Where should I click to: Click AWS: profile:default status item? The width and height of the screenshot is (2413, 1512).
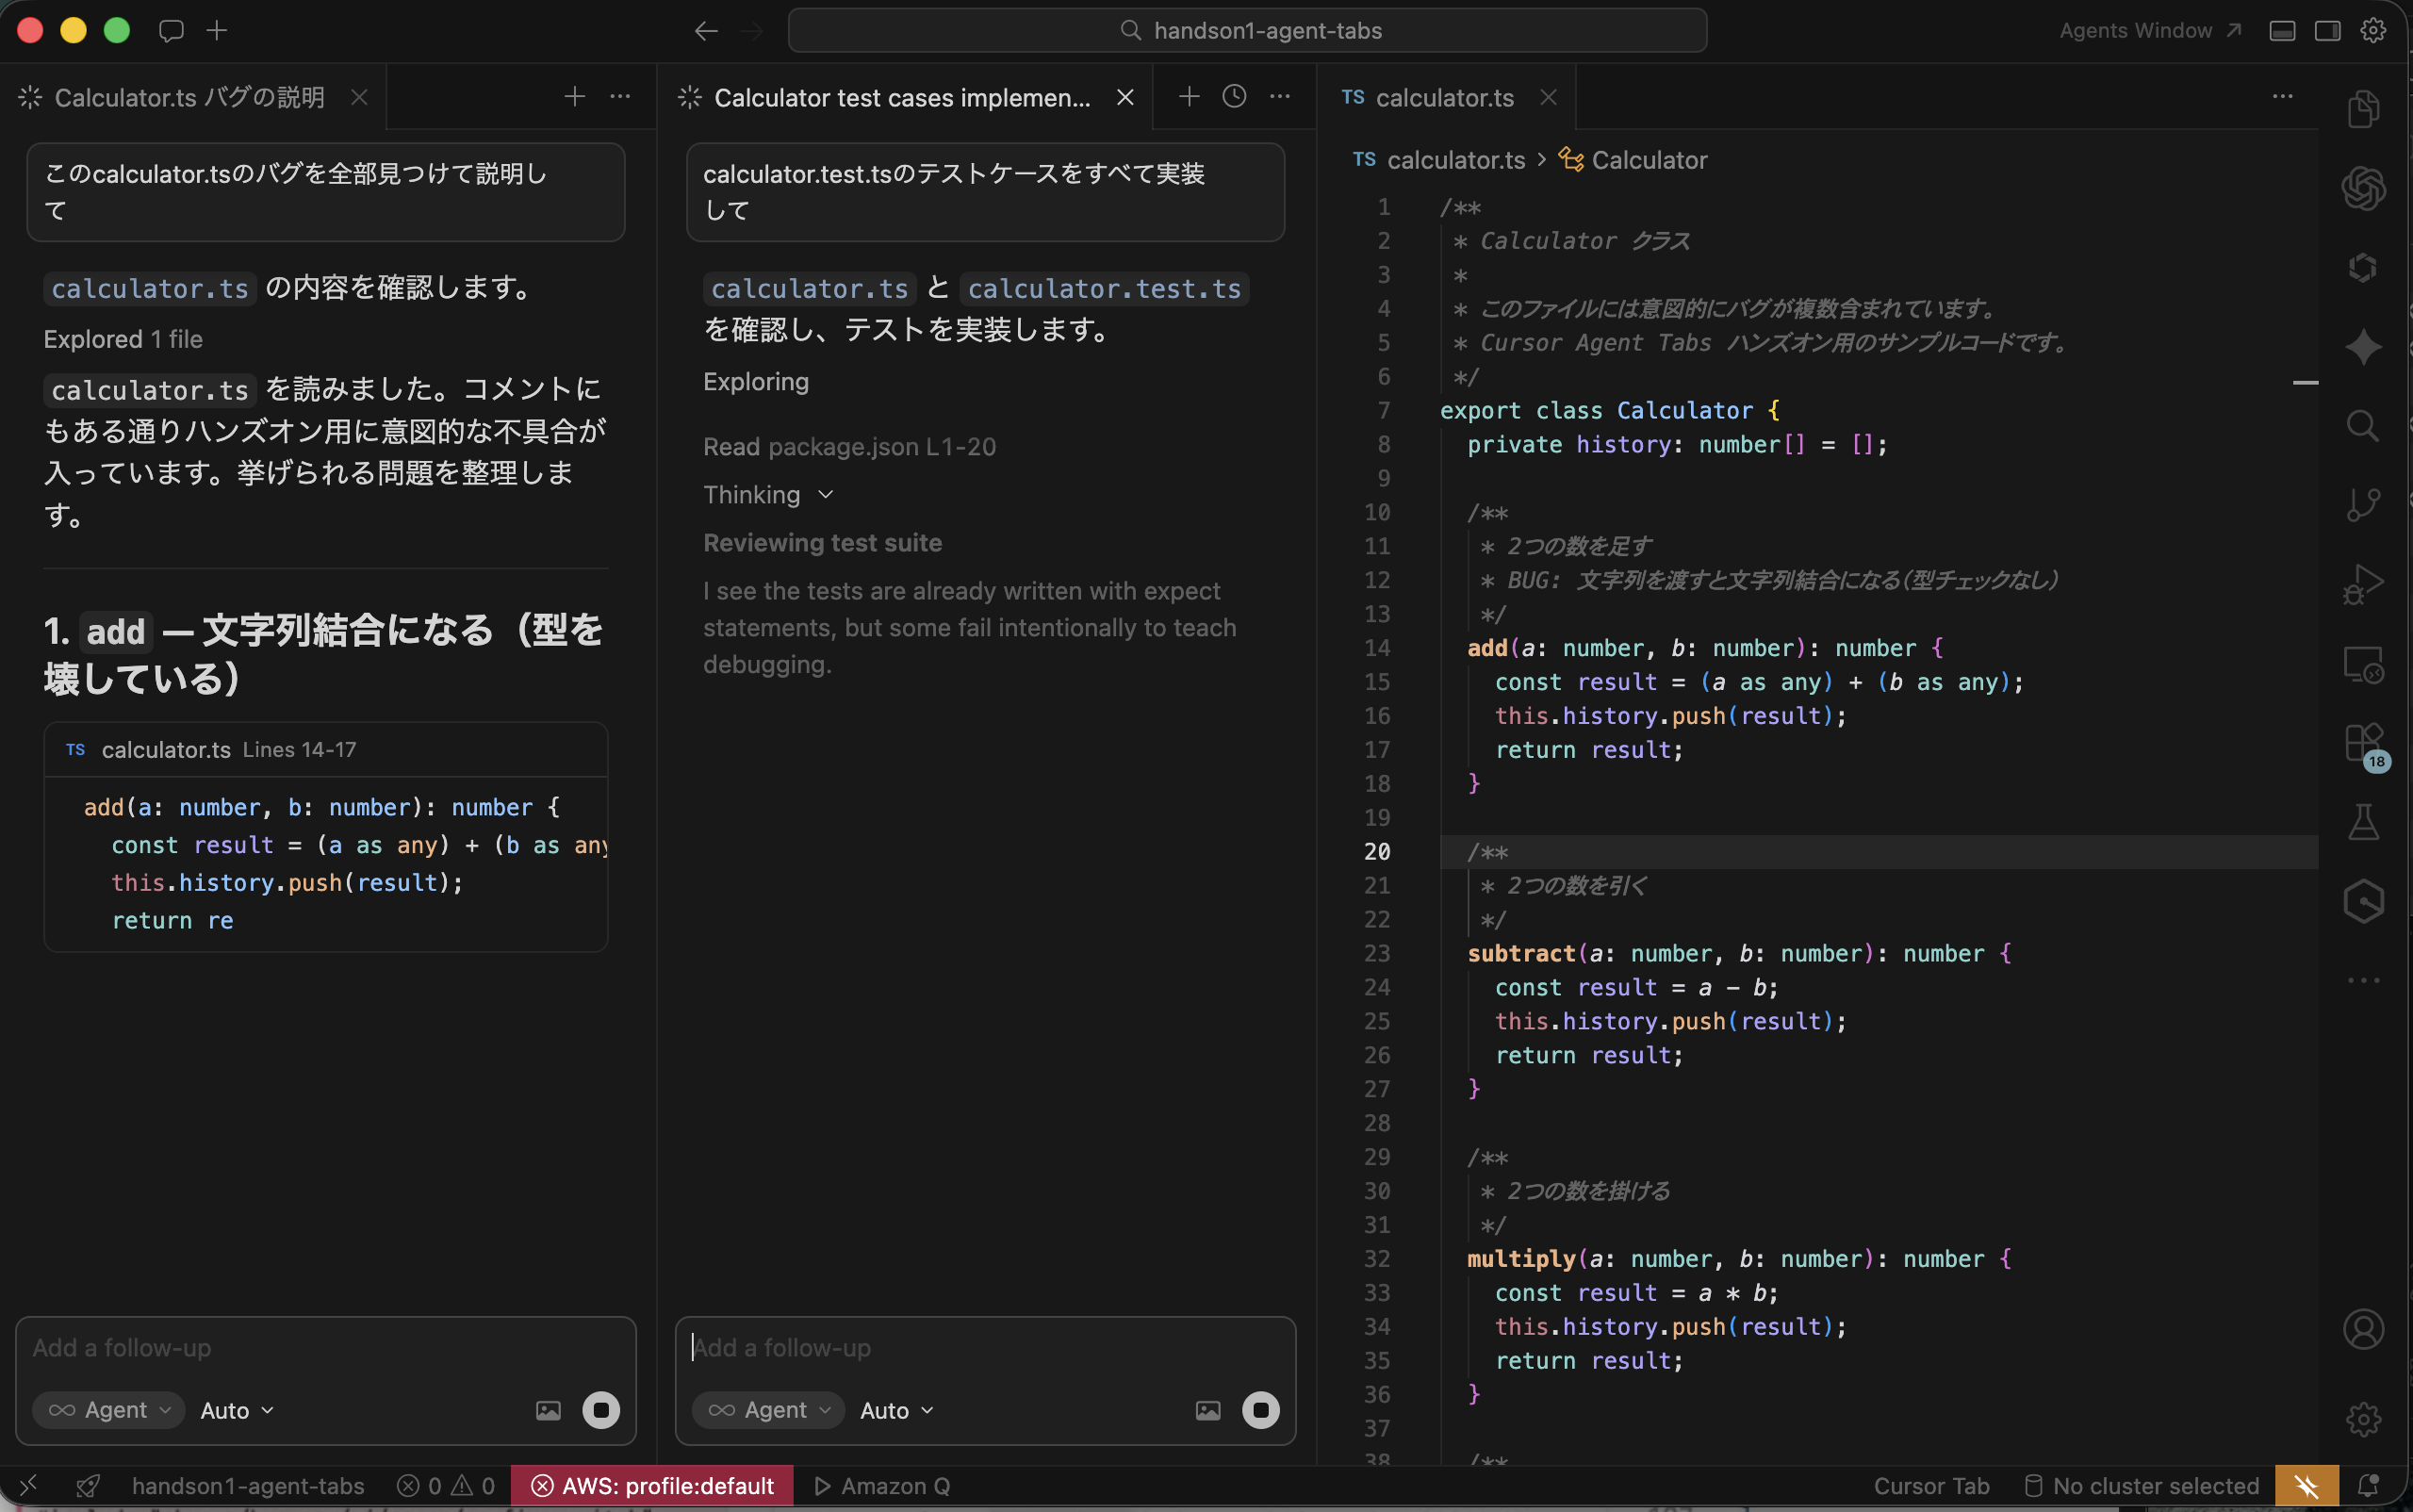[x=653, y=1486]
